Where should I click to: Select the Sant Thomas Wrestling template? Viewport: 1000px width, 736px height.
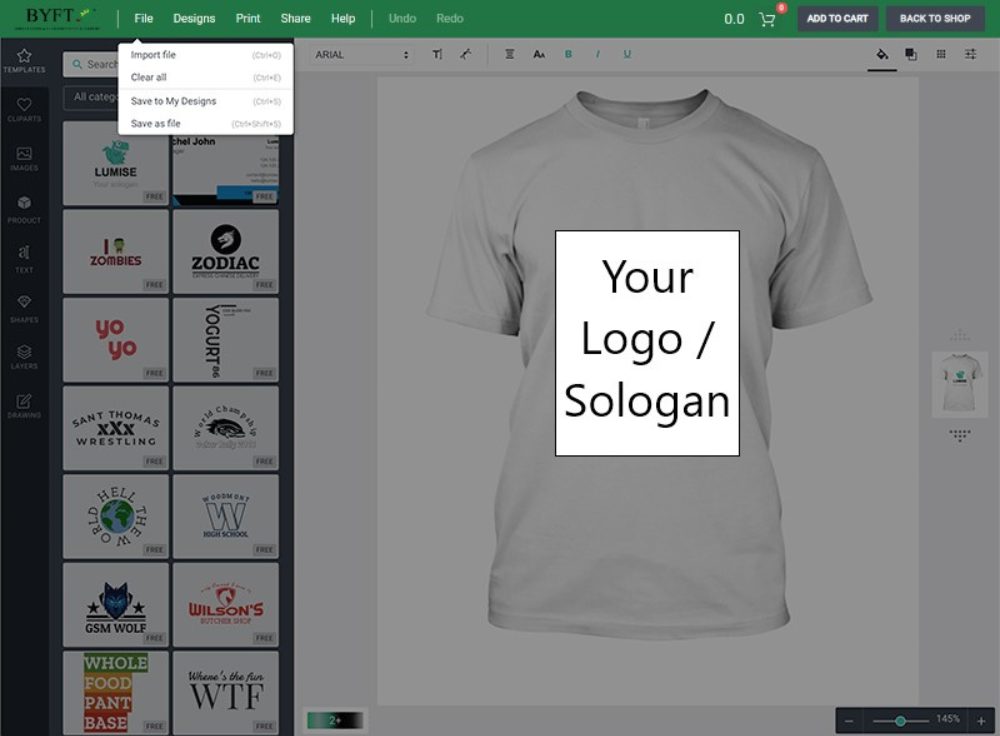coord(116,428)
